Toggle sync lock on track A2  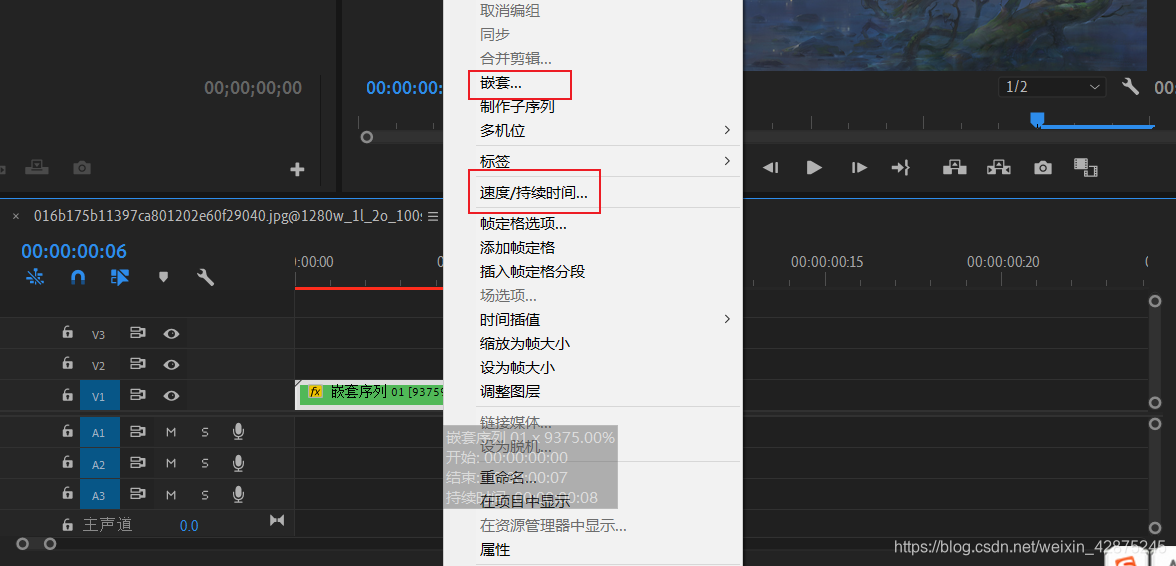(137, 463)
